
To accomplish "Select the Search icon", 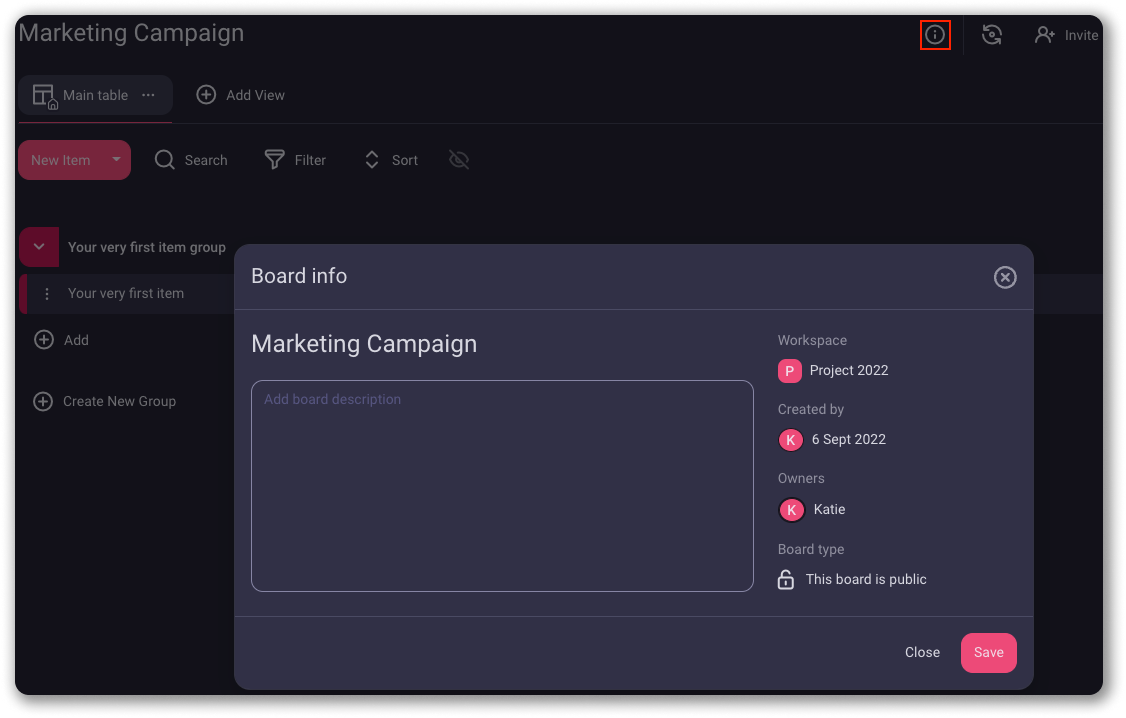I will coord(164,159).
